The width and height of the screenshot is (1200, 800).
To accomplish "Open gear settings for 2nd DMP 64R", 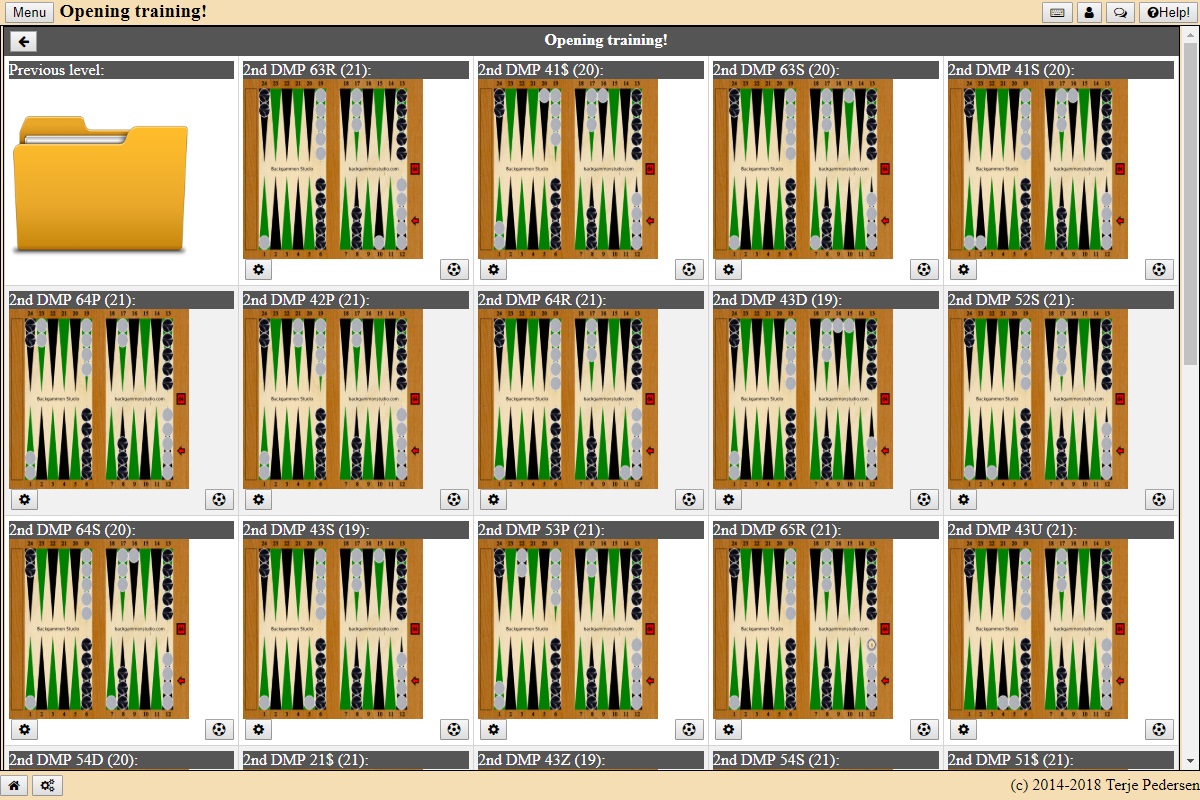I will click(494, 499).
